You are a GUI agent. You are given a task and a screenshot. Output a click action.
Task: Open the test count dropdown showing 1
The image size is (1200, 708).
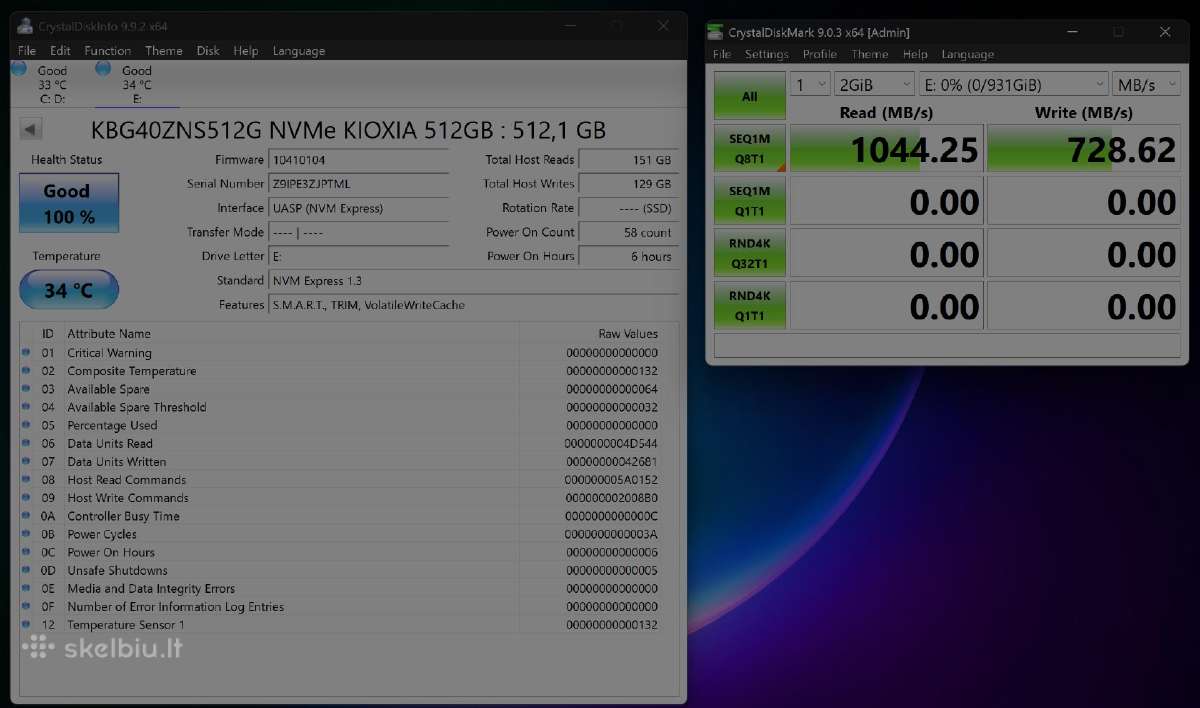tap(810, 84)
